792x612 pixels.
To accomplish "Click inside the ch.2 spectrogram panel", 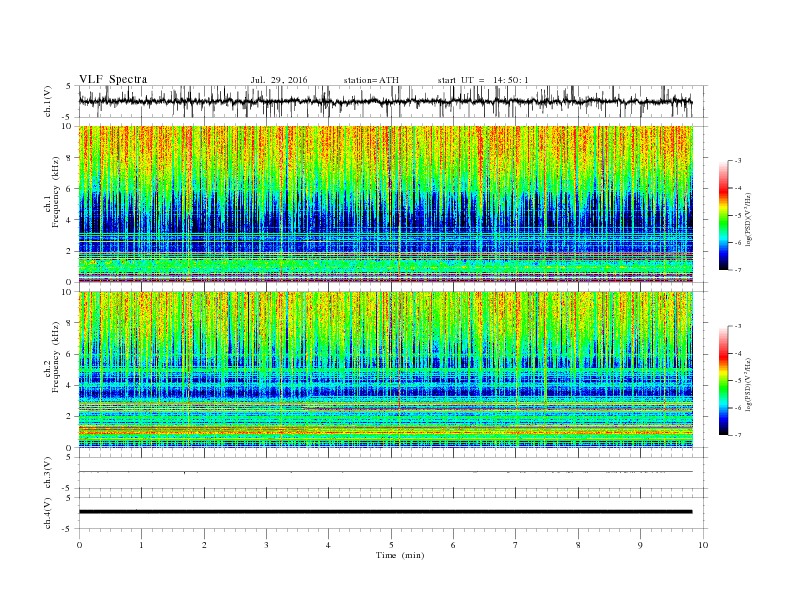I will pos(385,369).
